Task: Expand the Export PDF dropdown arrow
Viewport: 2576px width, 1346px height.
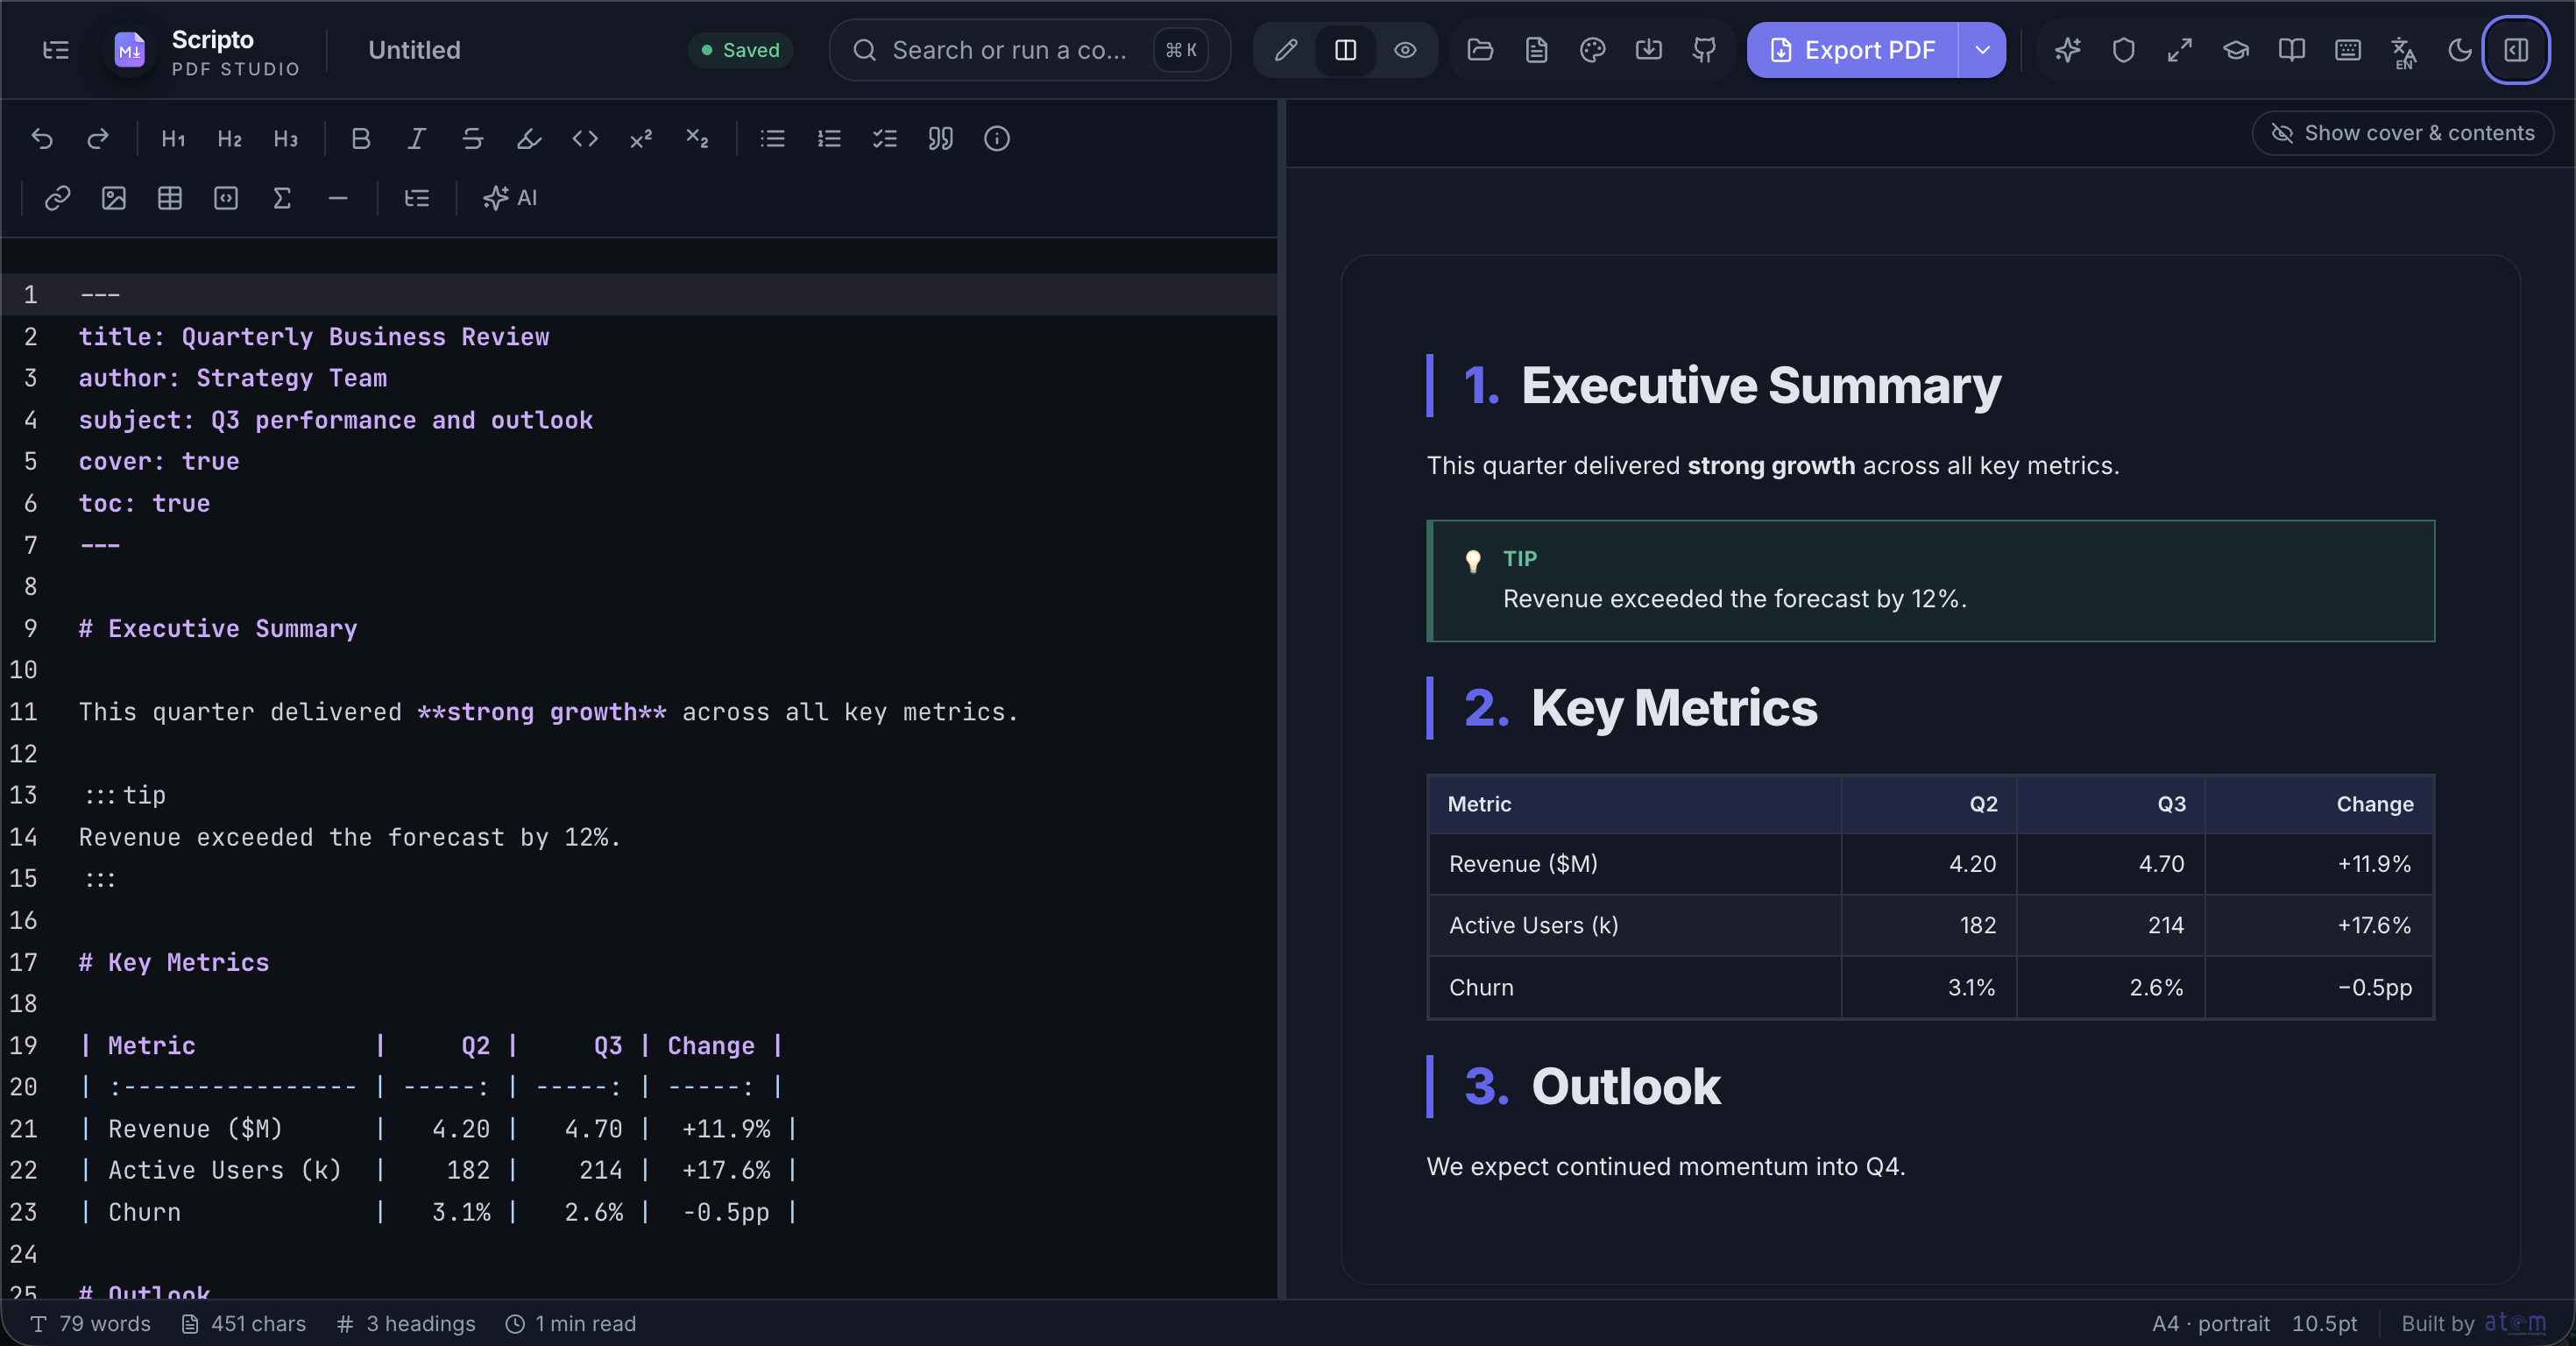Action: [1982, 50]
